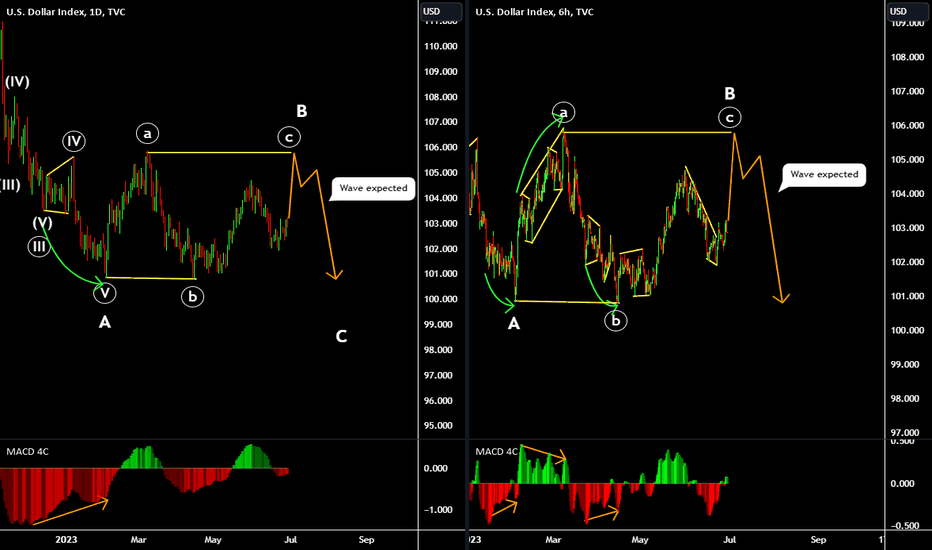Click 'Mar' on the 6h chart time axis
Viewport: 932px width, 550px height.
point(553,540)
